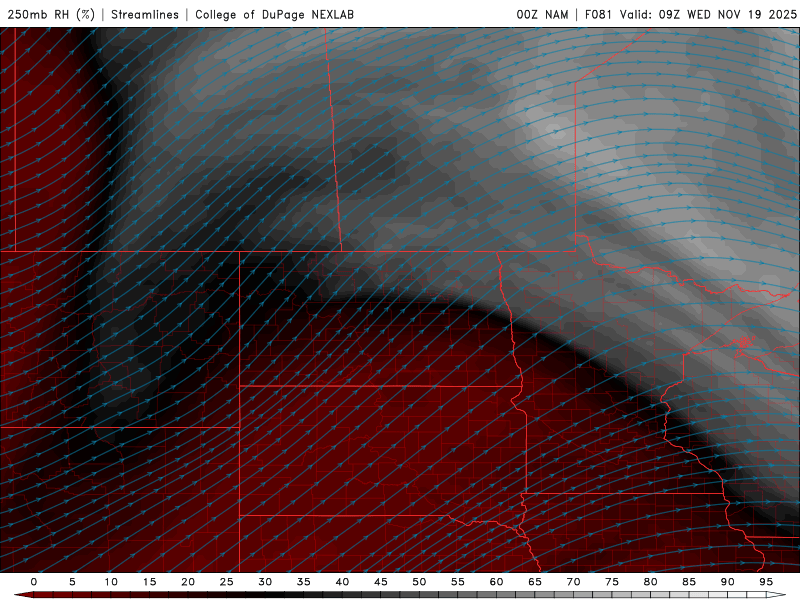Click the colorbar label "50"
This screenshot has width=800, height=600.
pos(419,582)
